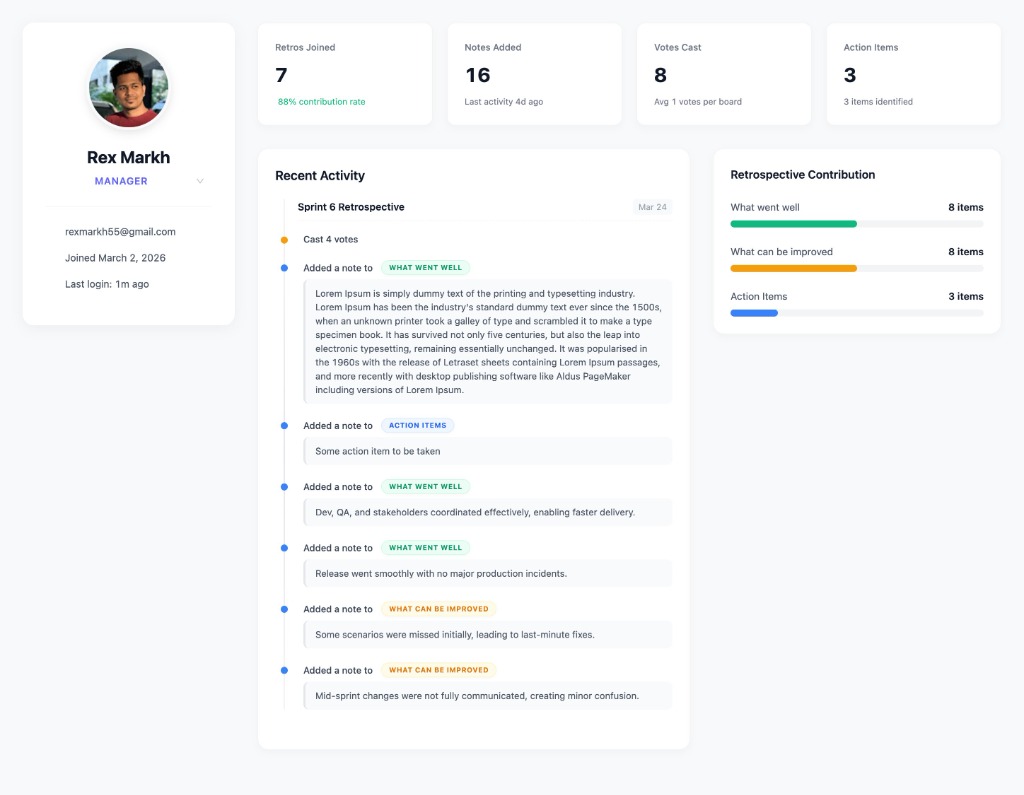The width and height of the screenshot is (1024, 795).
Task: Click the WHAT CAN BE IMPROVED badge above scenarios note
Action: tap(439, 608)
